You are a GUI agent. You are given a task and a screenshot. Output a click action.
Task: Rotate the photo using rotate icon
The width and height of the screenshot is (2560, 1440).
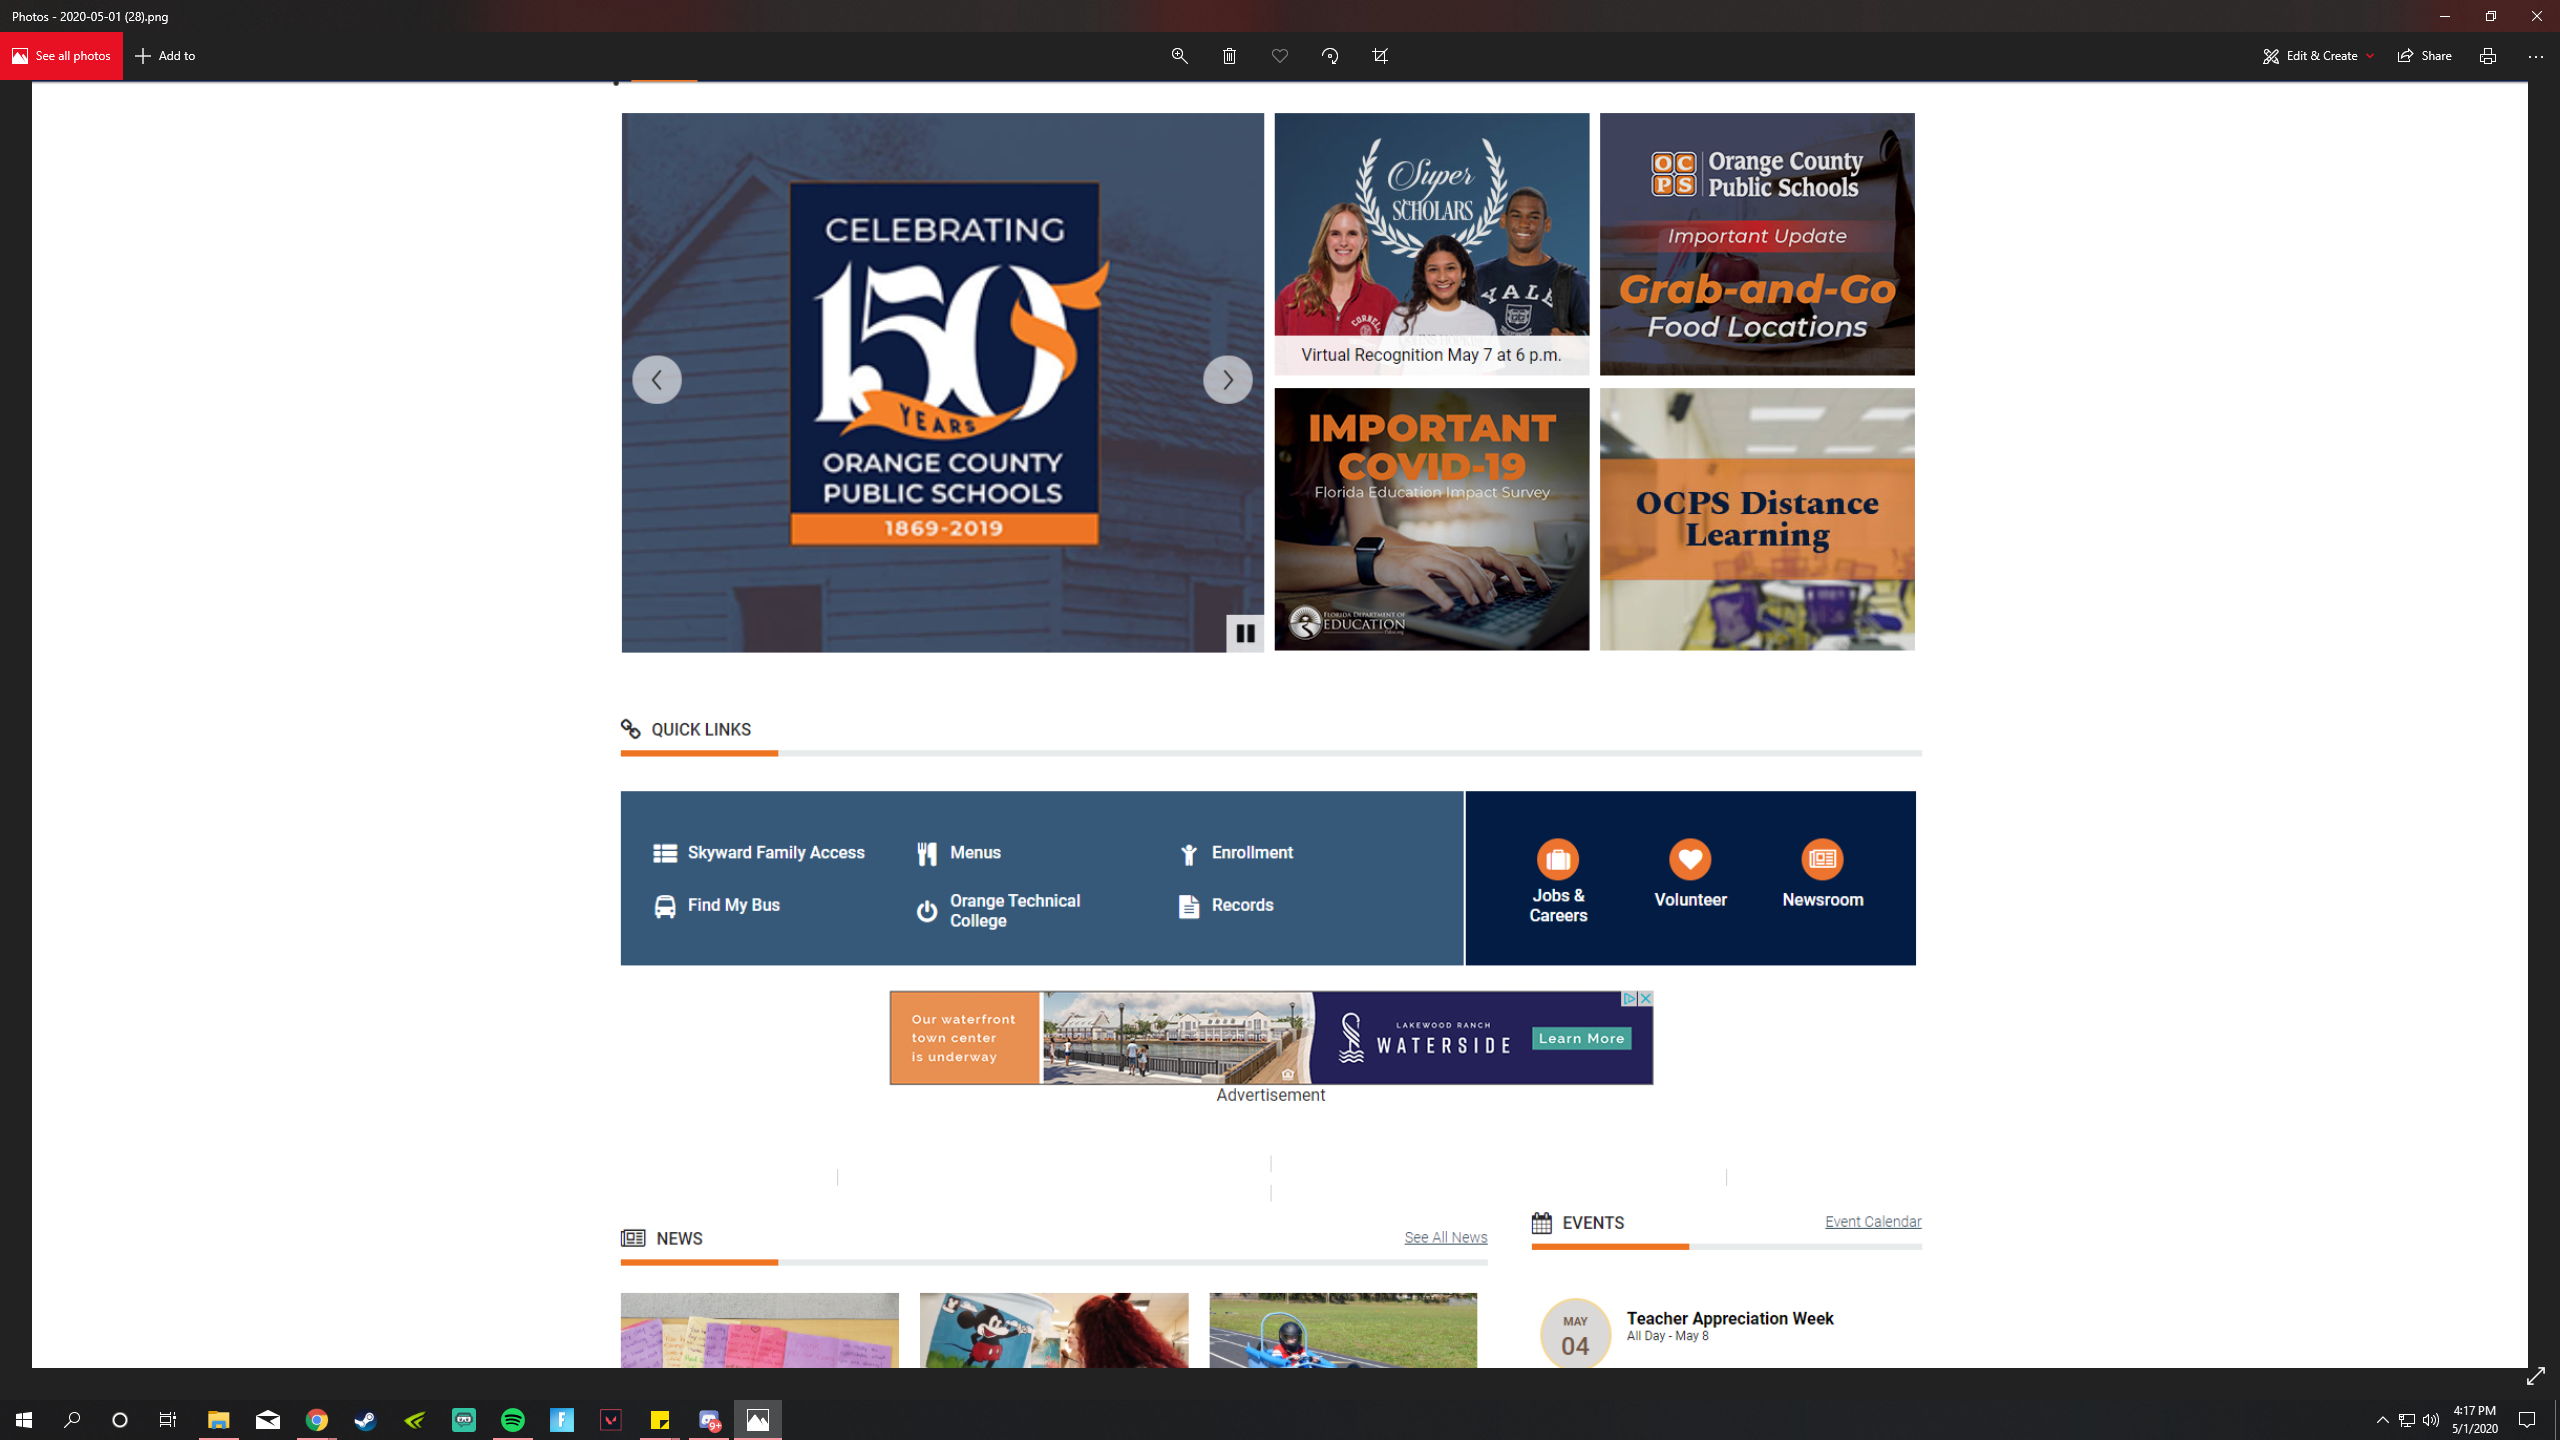click(x=1330, y=56)
